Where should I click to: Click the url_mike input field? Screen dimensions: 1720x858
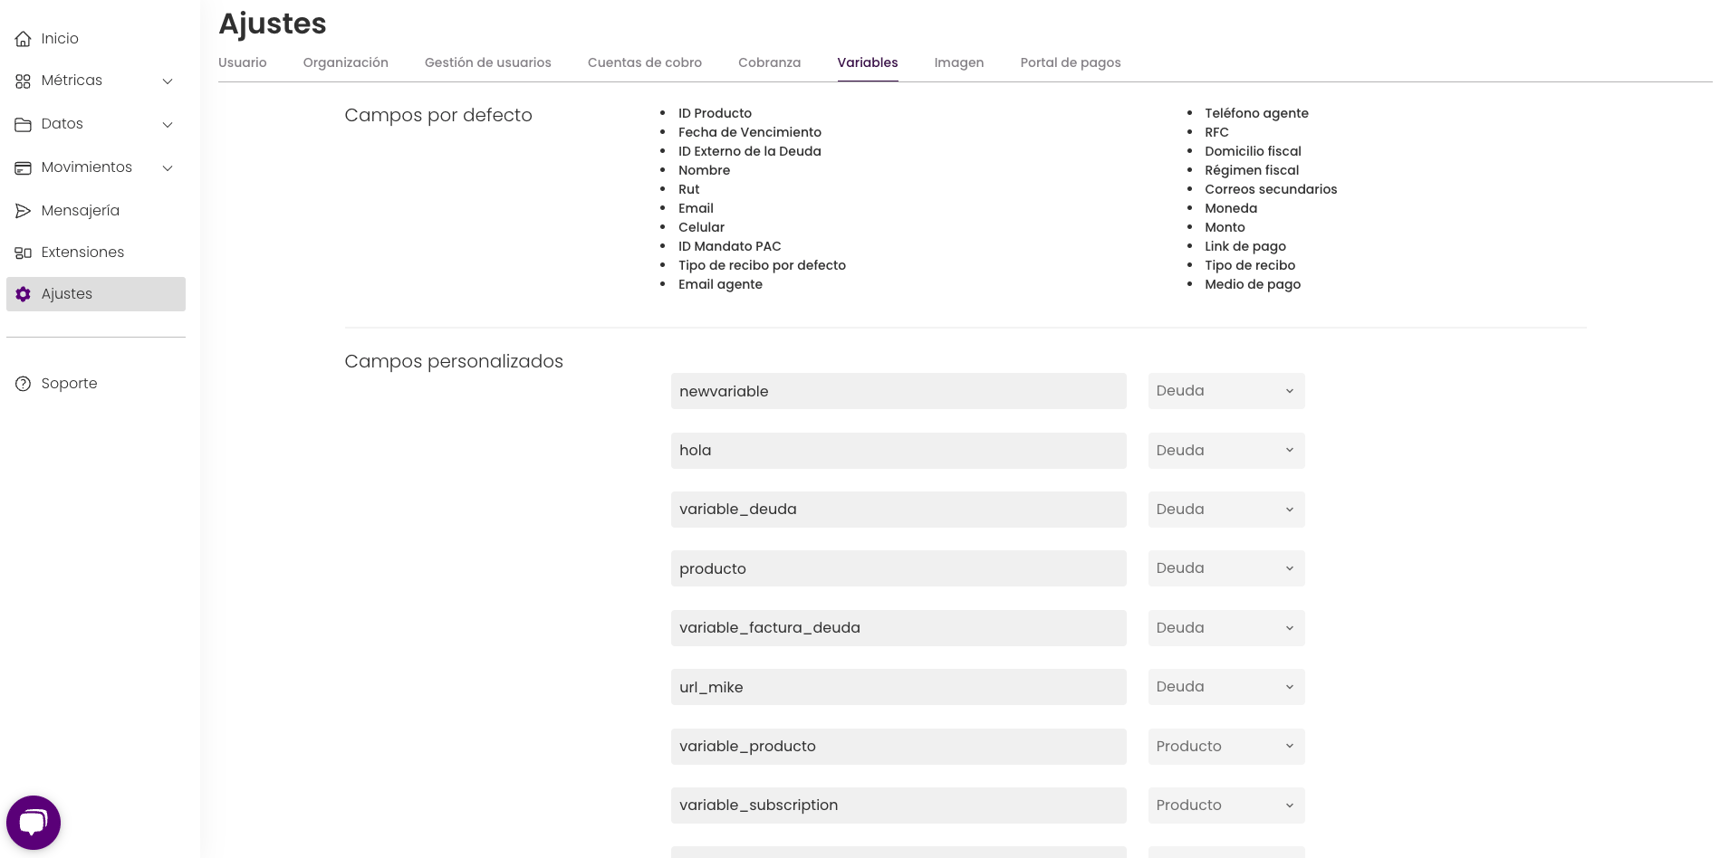tap(898, 687)
